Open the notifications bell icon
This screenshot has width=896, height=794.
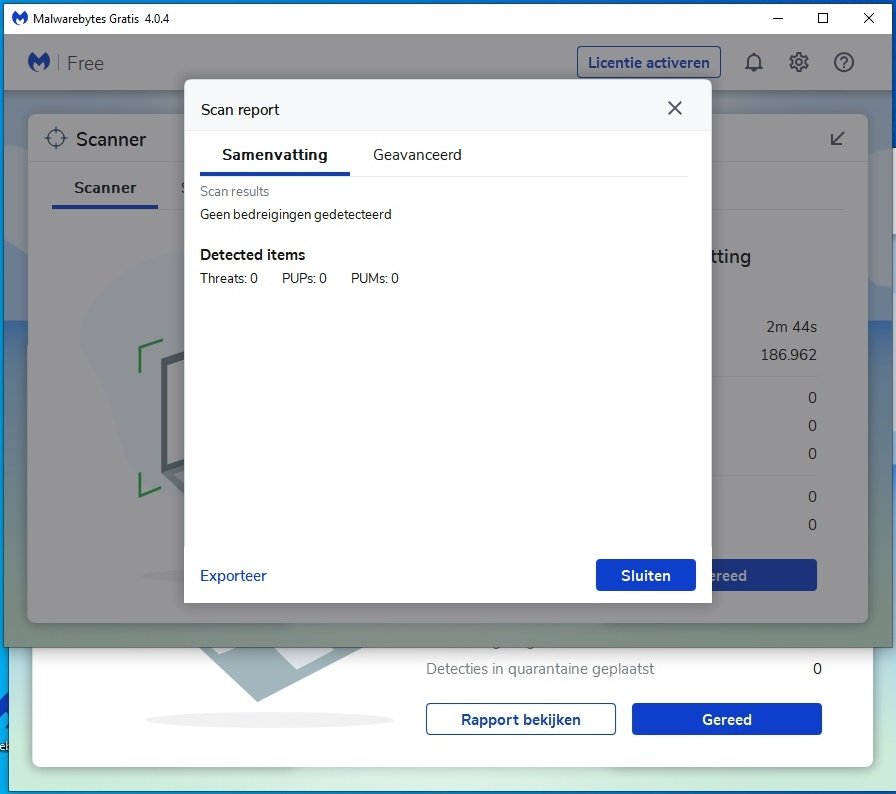click(x=754, y=62)
